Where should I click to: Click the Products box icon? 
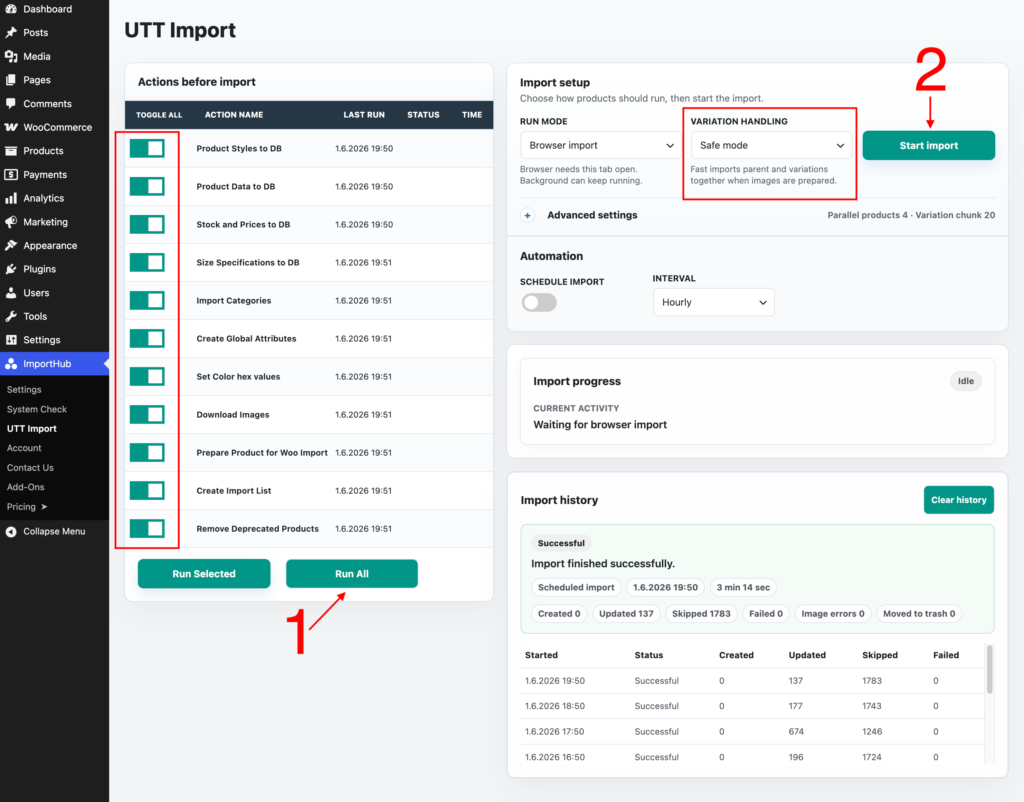pyautogui.click(x=11, y=151)
